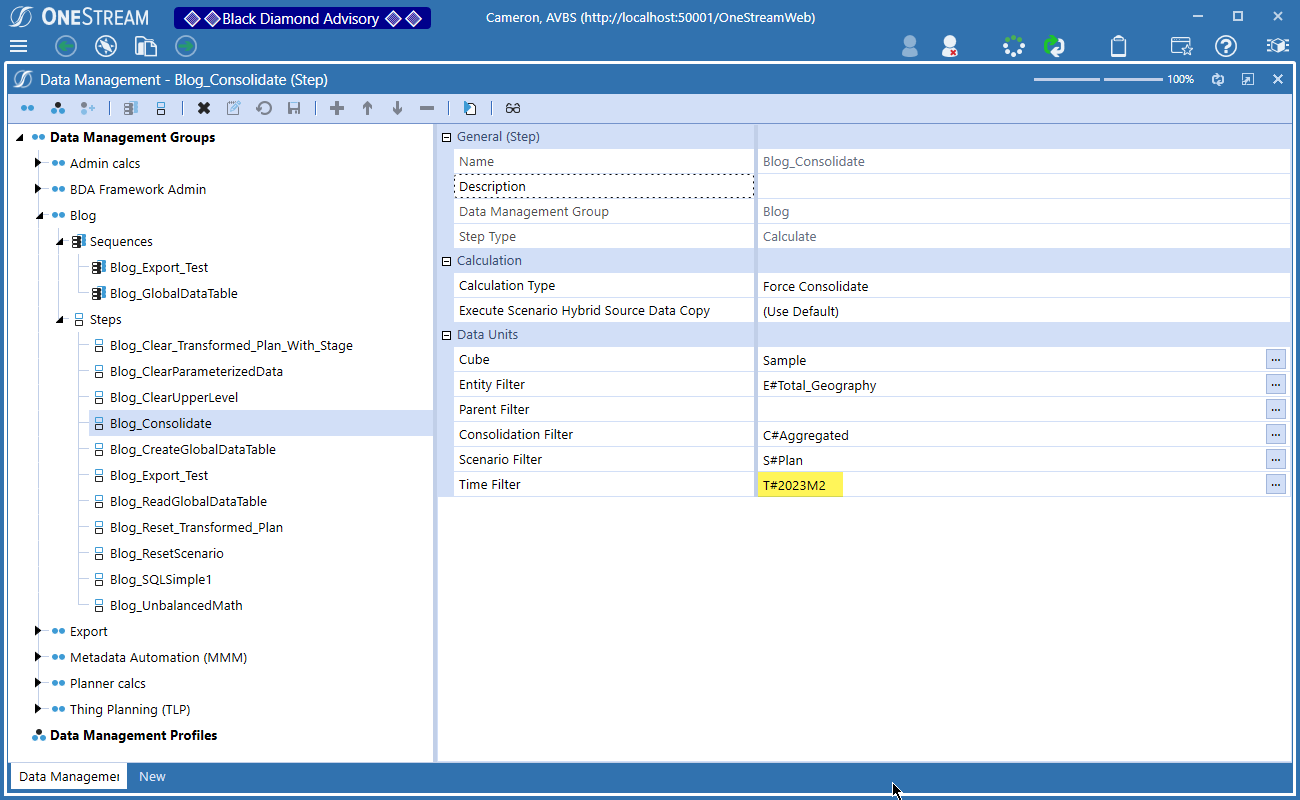Click the (Use Default) hybrid copy value

pos(800,311)
